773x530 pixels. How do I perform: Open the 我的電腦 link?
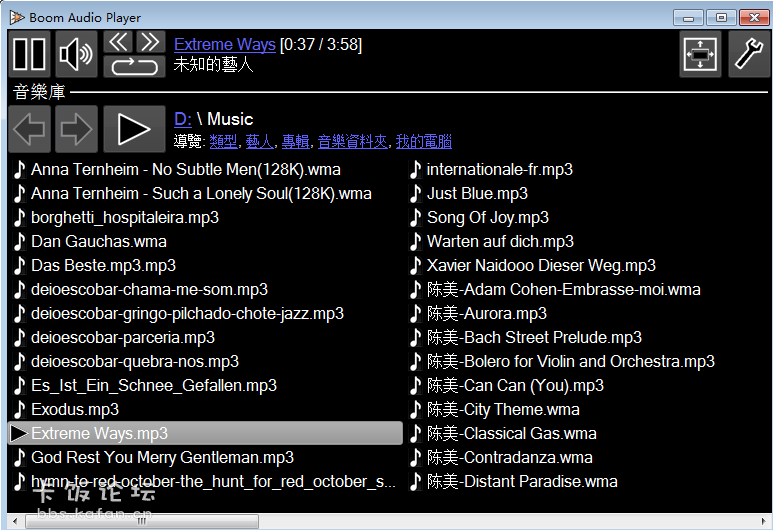tap(423, 141)
